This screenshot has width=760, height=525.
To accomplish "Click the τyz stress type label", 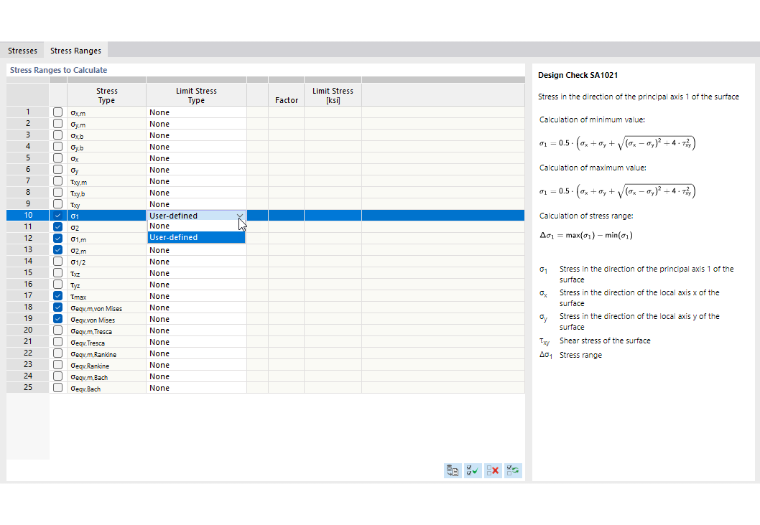I will pyautogui.click(x=75, y=285).
